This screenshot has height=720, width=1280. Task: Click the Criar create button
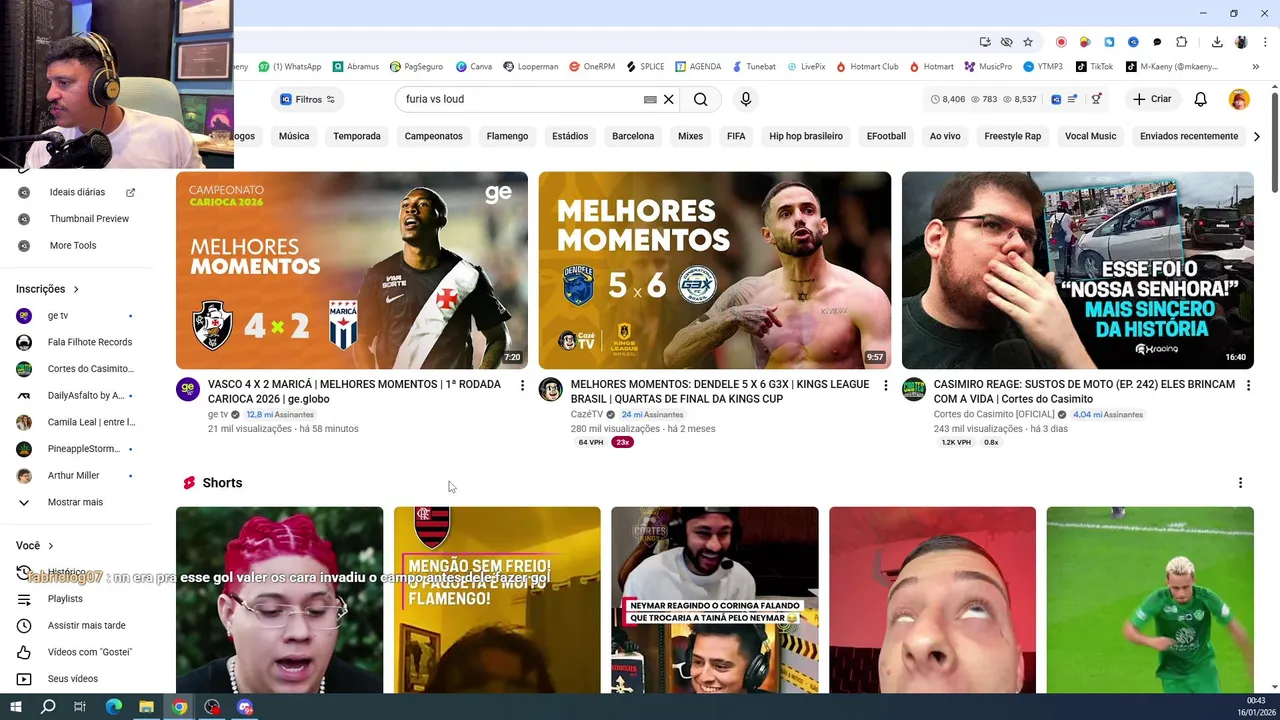tap(1151, 99)
